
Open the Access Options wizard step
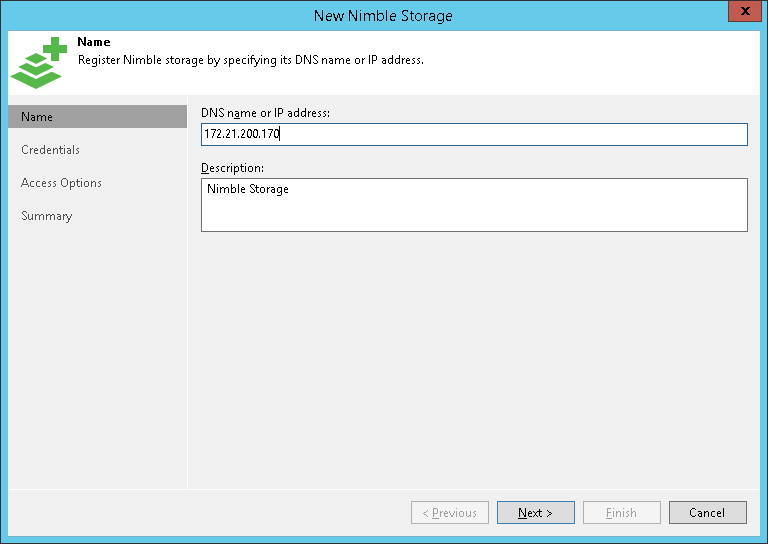pyautogui.click(x=61, y=183)
